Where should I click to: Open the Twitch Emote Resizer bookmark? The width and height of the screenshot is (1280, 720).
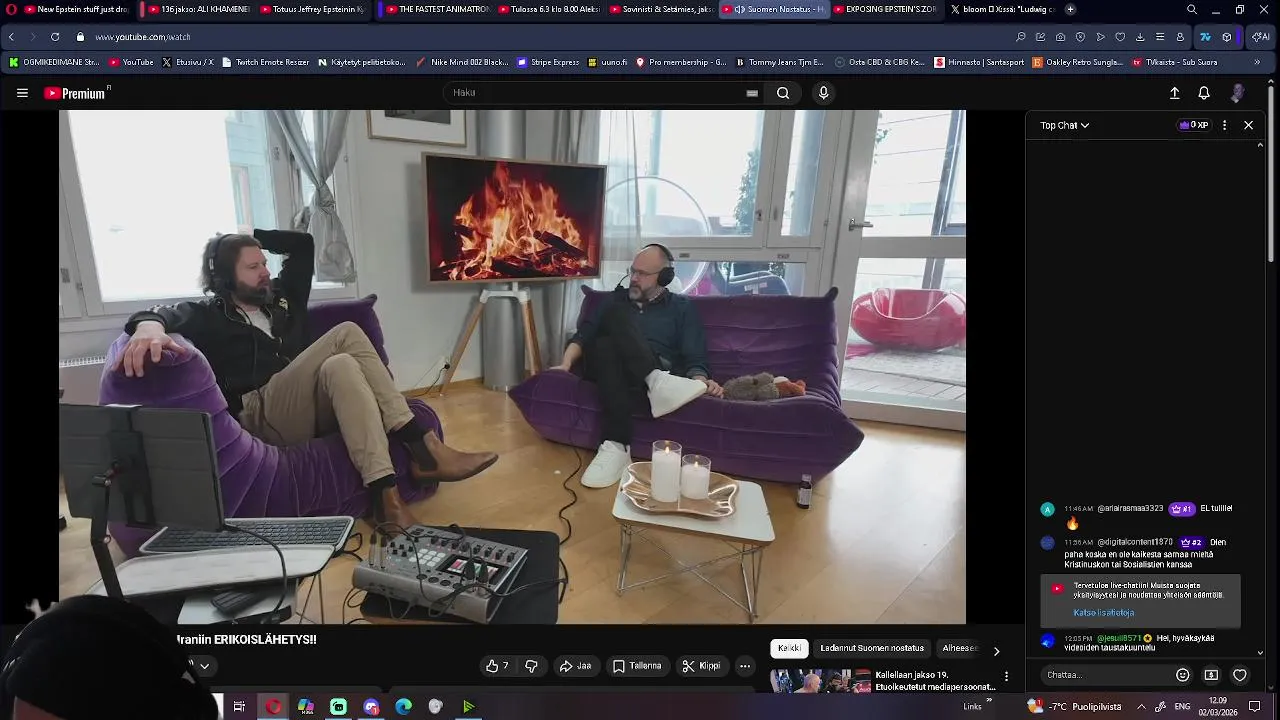[266, 62]
